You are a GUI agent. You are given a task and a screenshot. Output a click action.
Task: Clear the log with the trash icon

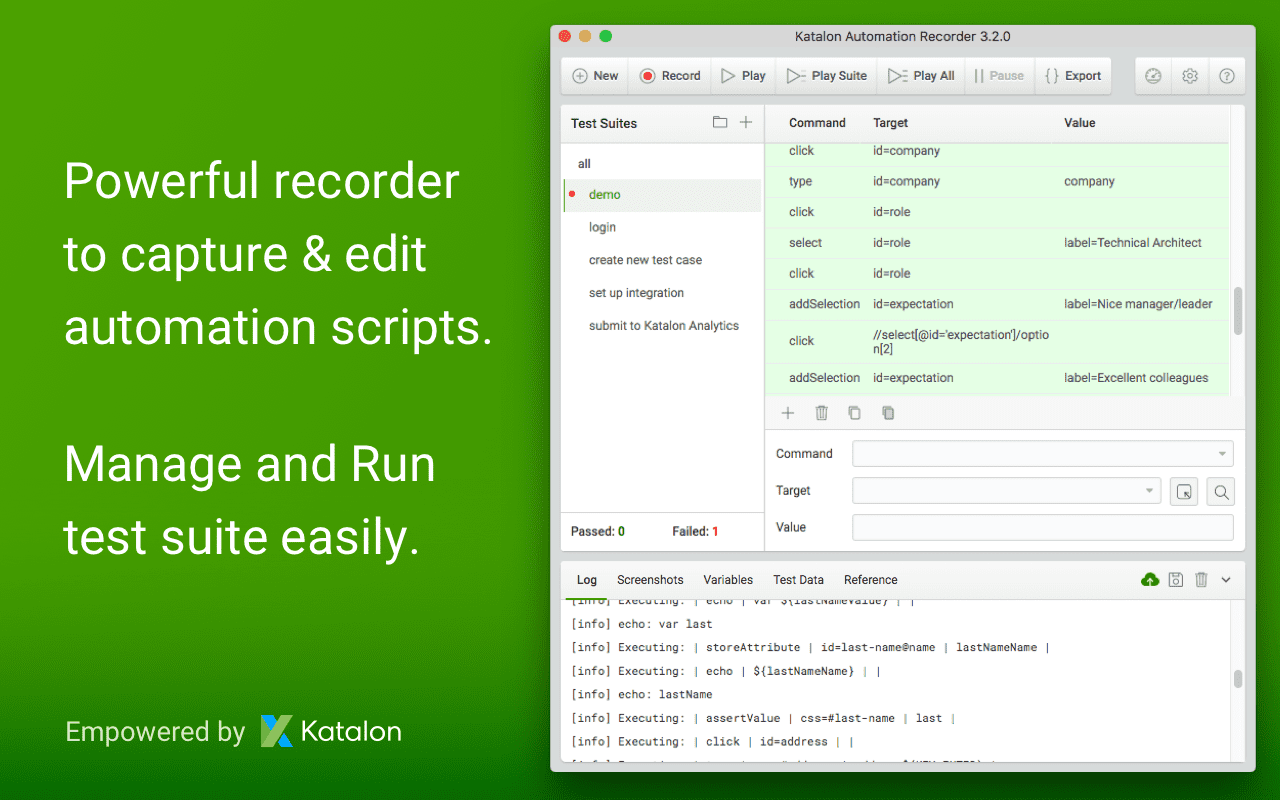tap(1201, 579)
